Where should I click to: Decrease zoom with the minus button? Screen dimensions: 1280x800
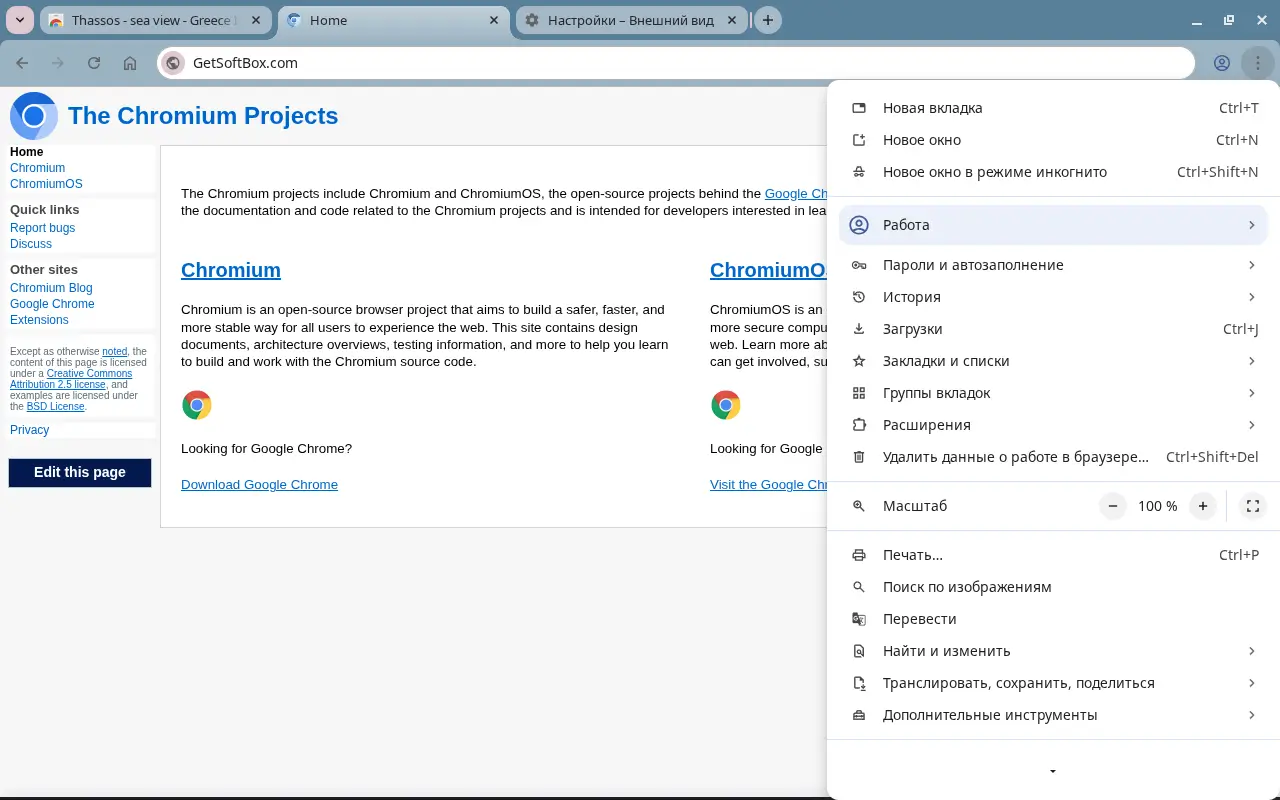(x=1112, y=506)
